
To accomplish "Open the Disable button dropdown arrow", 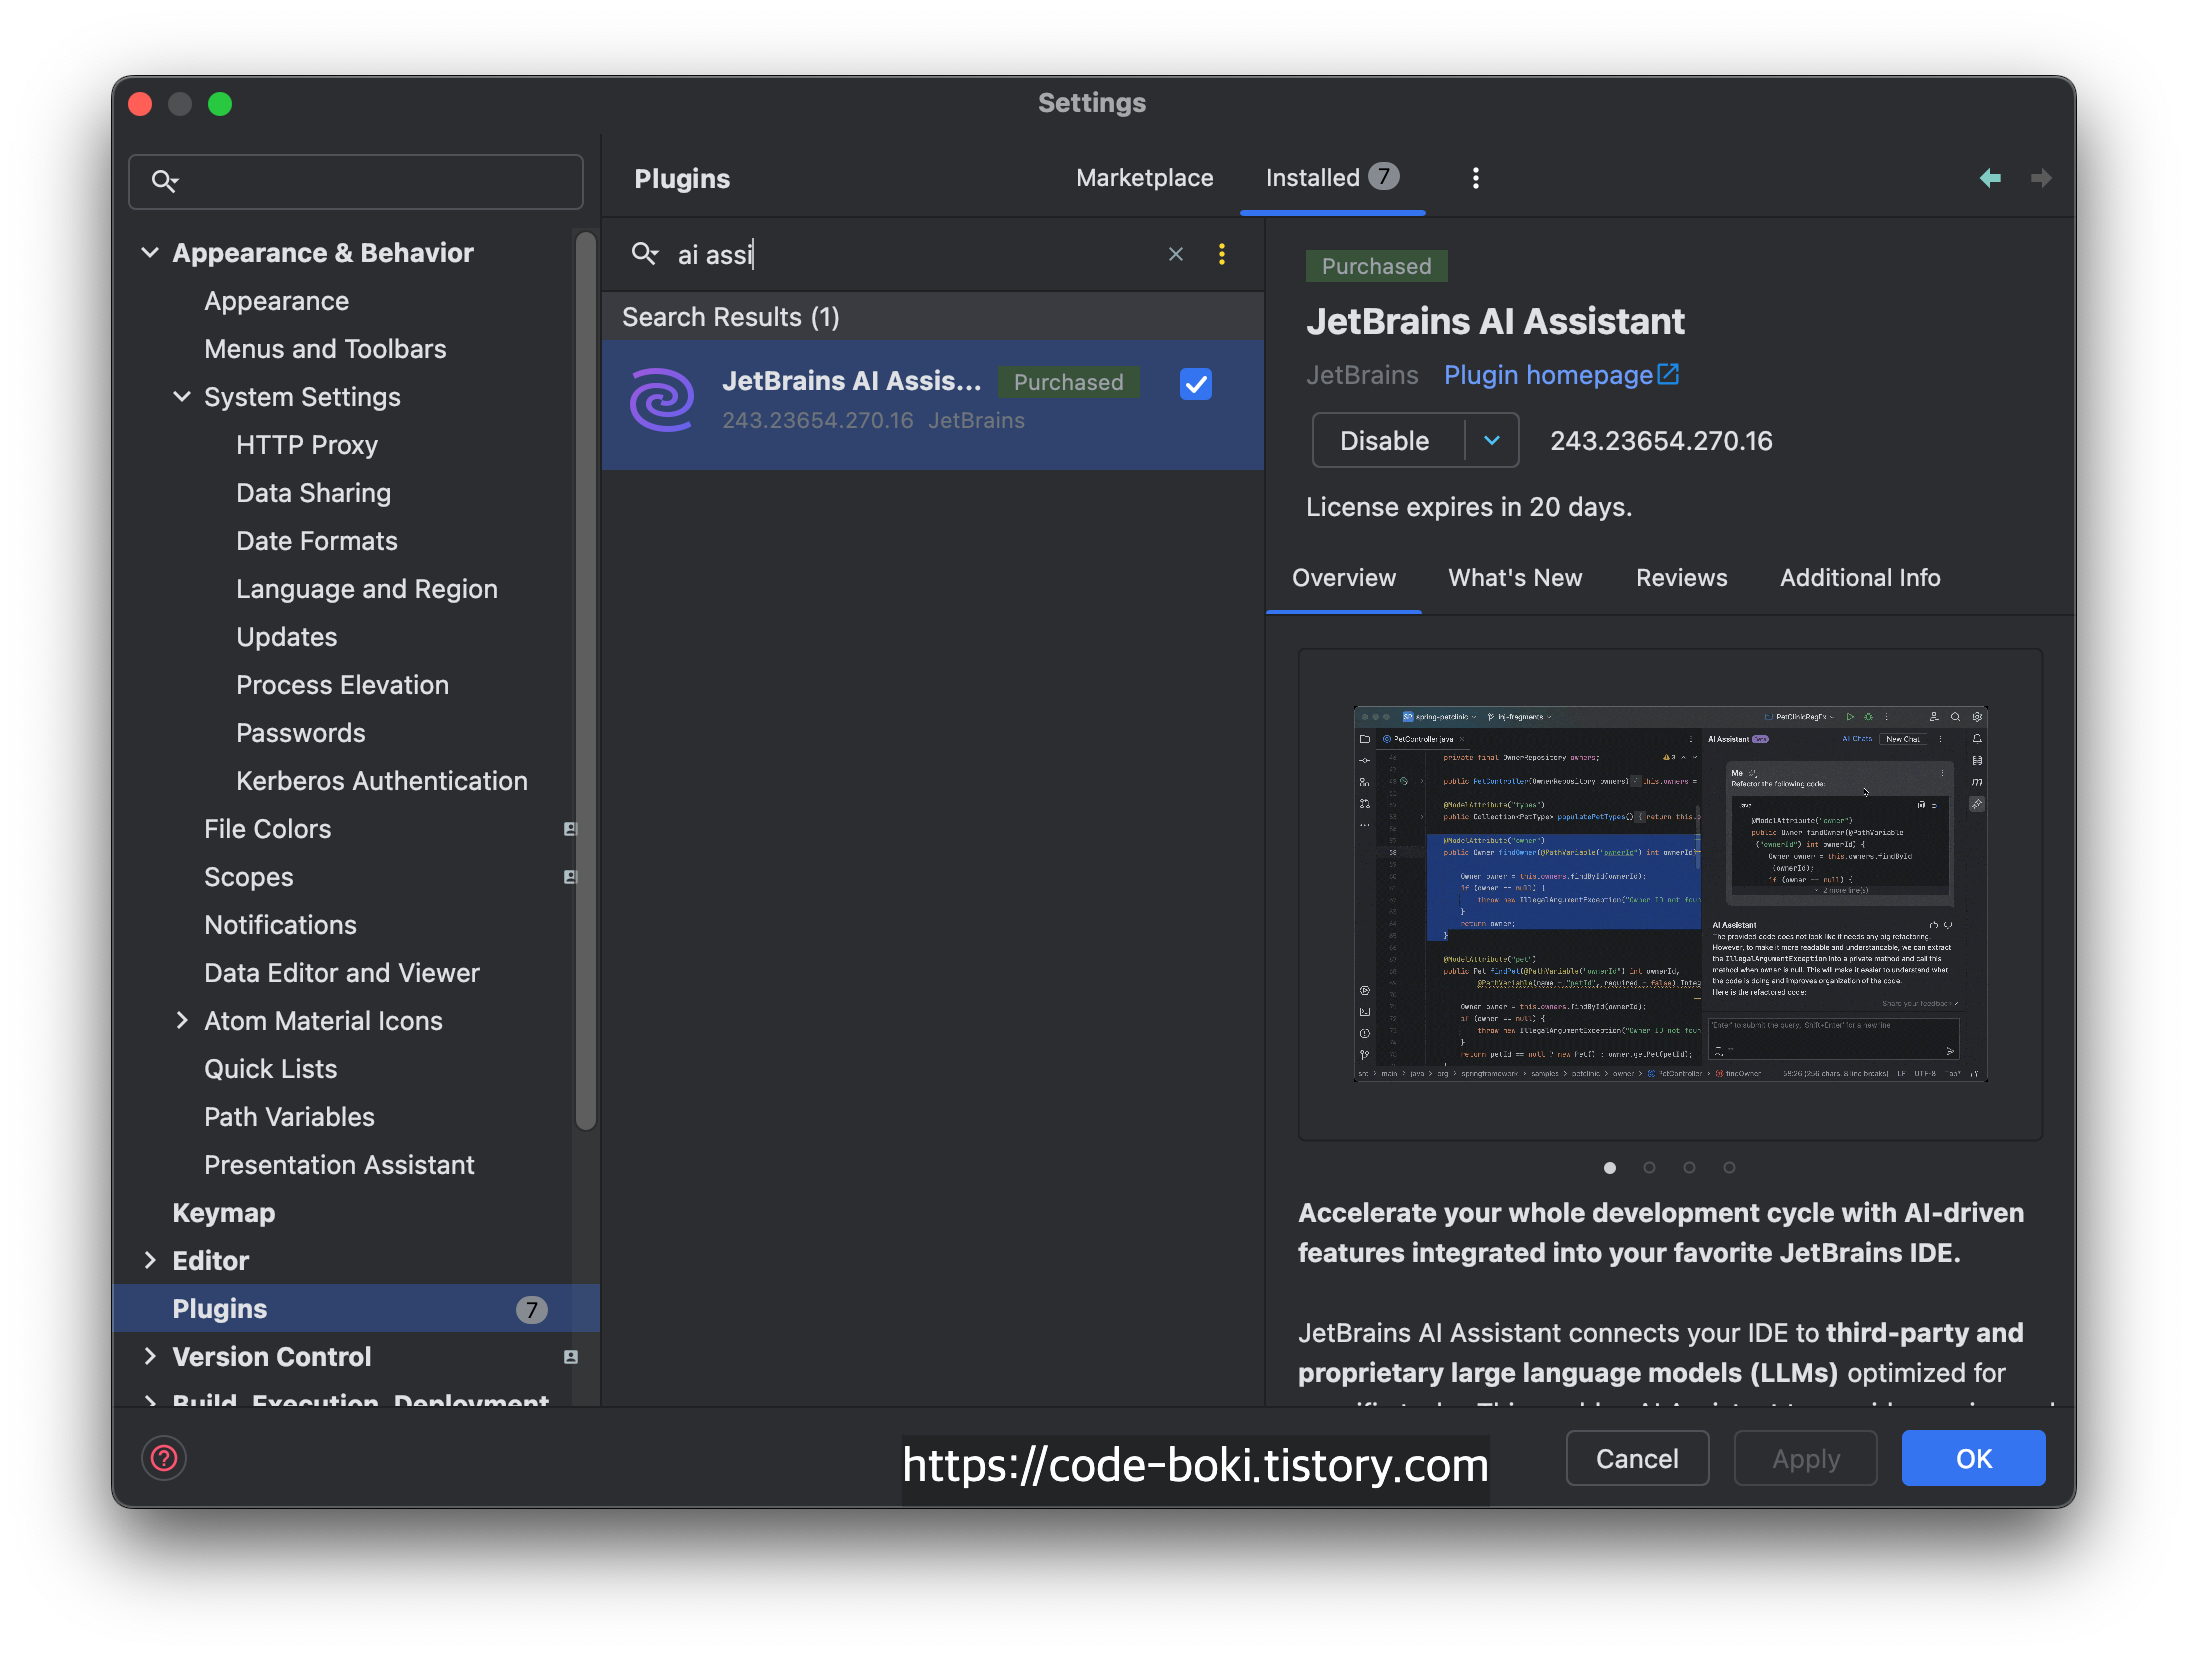I will (x=1491, y=440).
